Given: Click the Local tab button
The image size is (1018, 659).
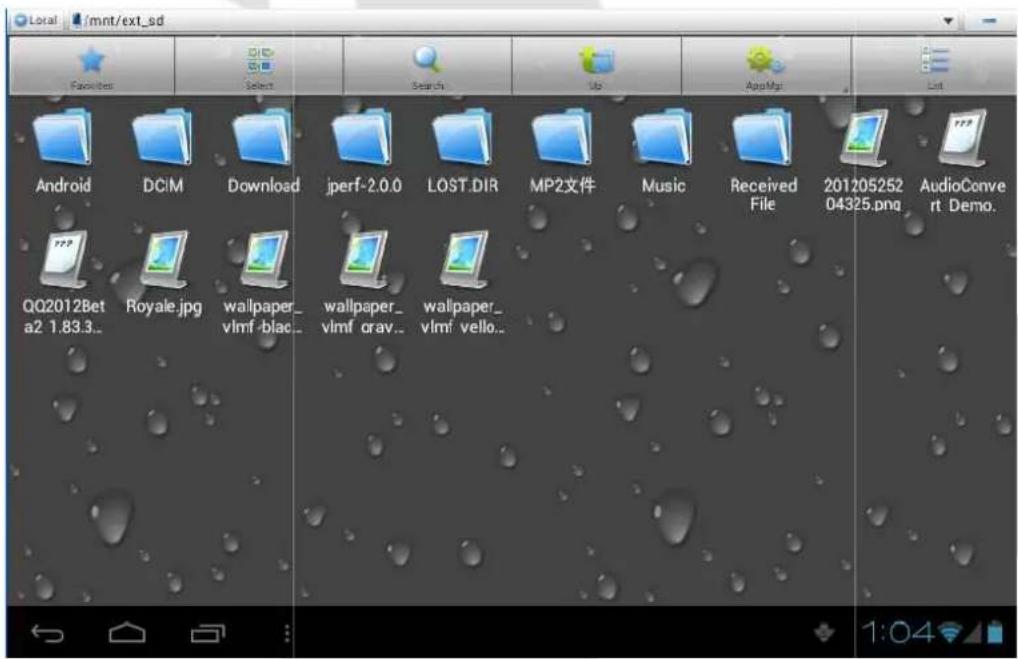Looking at the screenshot, I should pos(36,20).
